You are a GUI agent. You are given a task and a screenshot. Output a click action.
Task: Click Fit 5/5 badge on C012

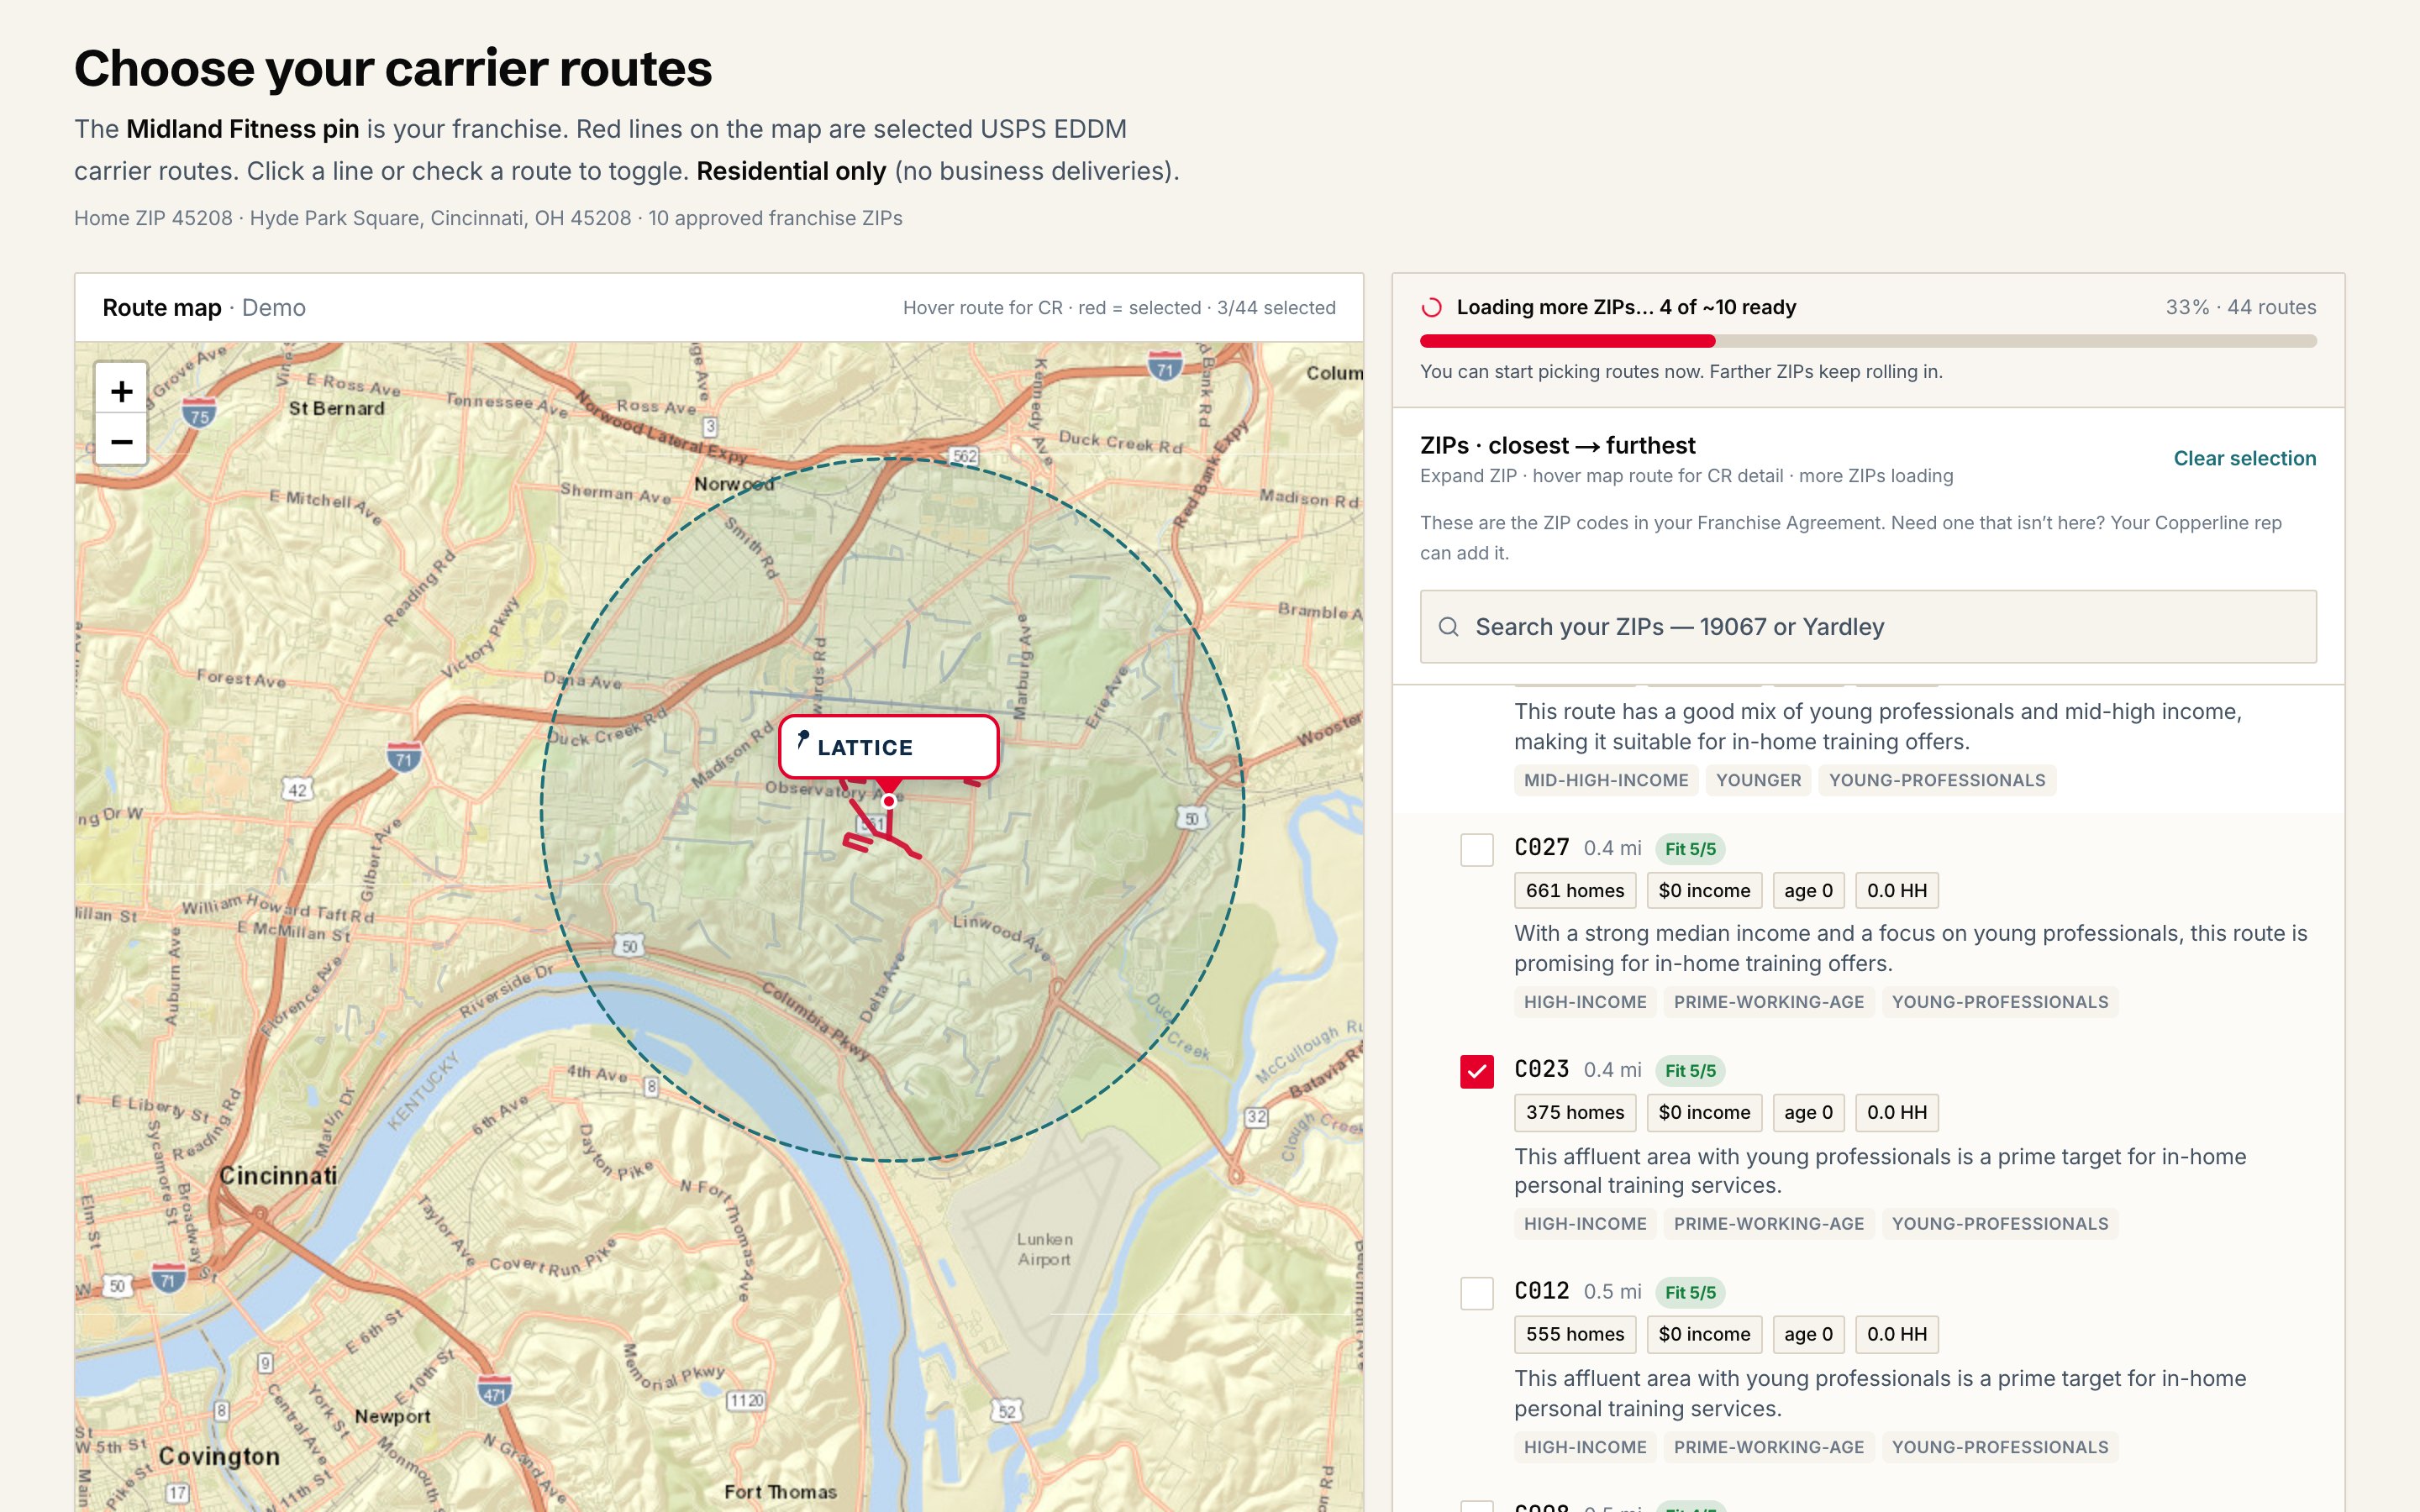[x=1690, y=1293]
